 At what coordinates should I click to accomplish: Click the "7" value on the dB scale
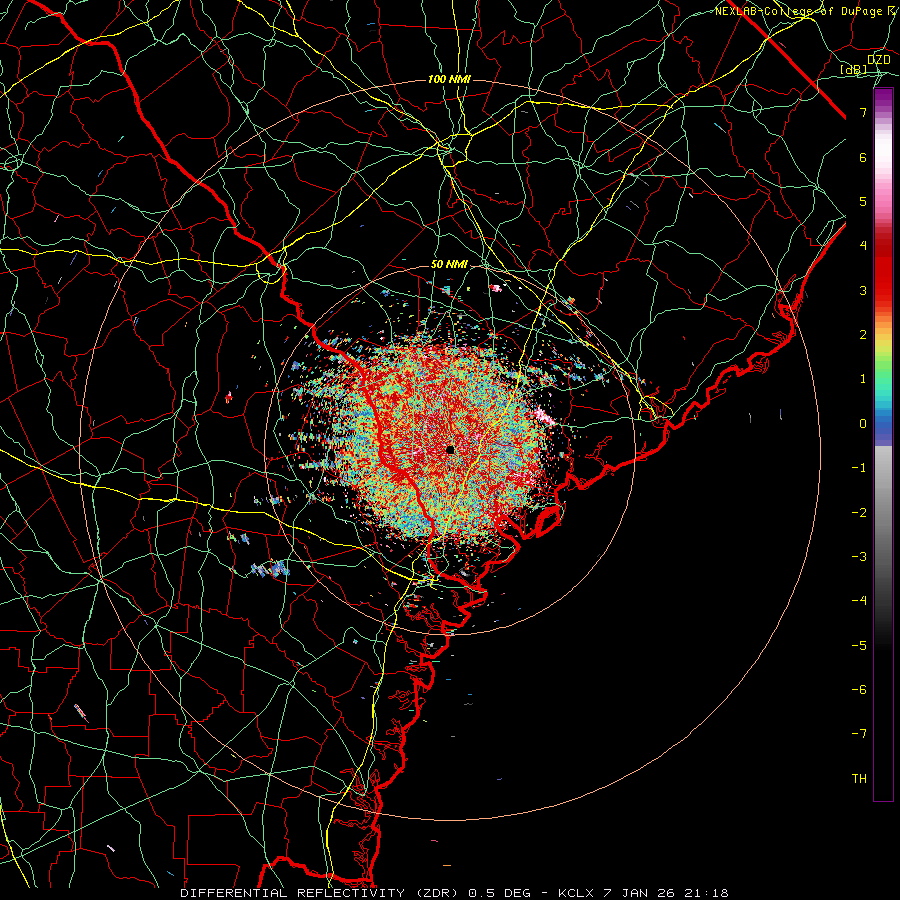863,112
